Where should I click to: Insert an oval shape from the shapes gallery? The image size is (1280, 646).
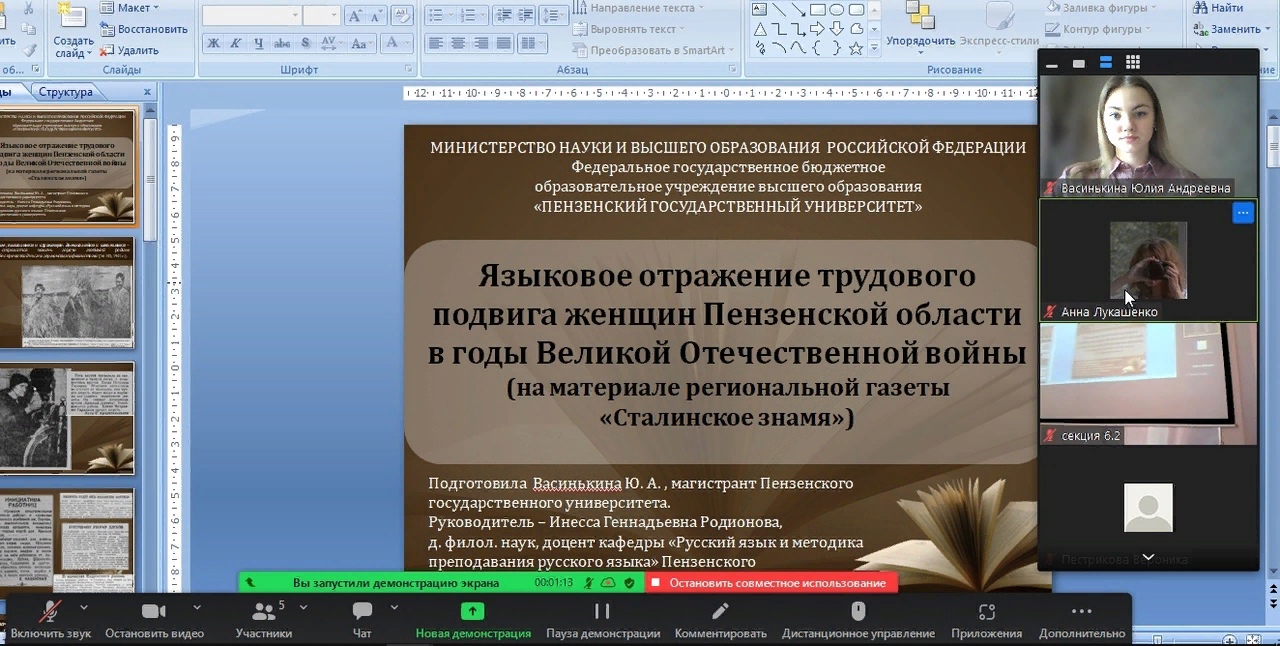pos(836,10)
